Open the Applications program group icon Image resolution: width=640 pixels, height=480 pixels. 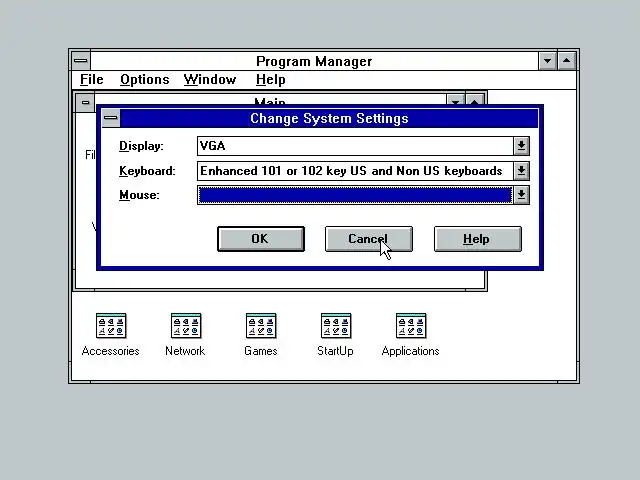tap(411, 326)
